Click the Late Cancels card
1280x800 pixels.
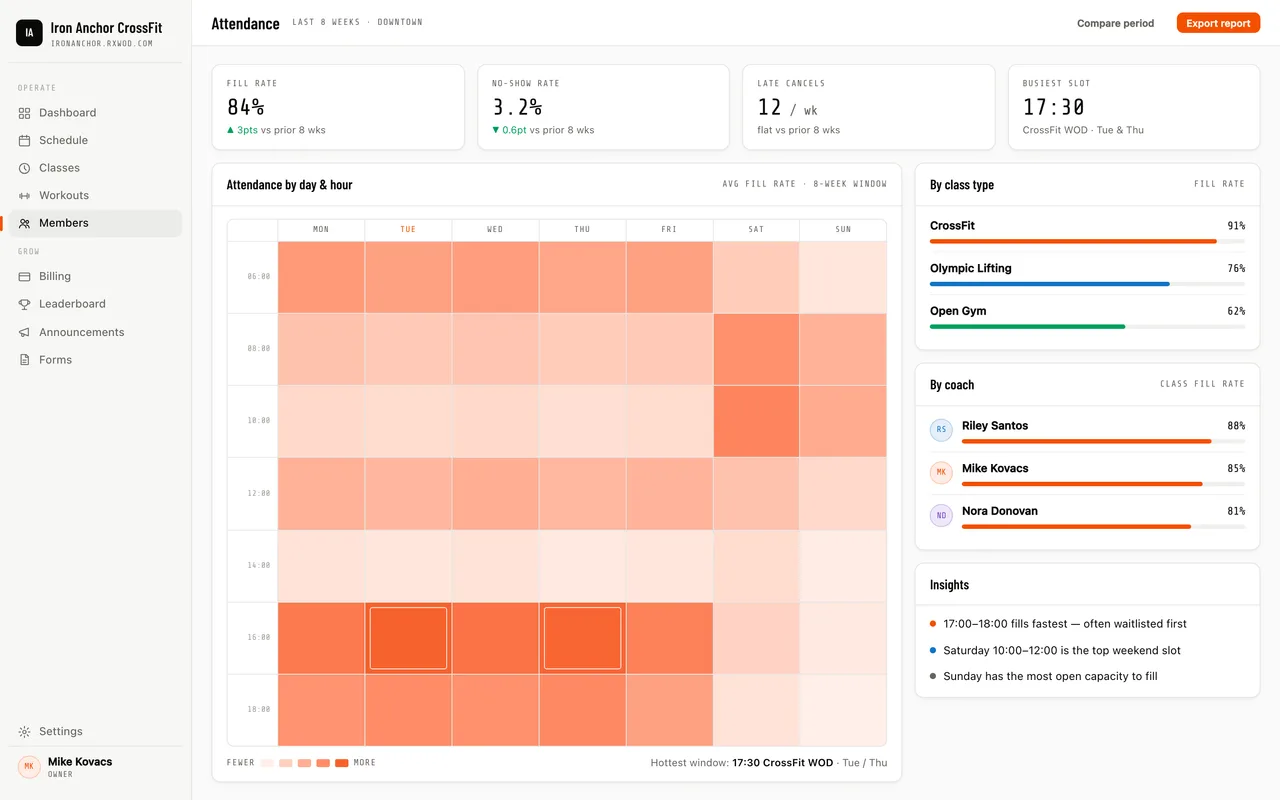[868, 107]
